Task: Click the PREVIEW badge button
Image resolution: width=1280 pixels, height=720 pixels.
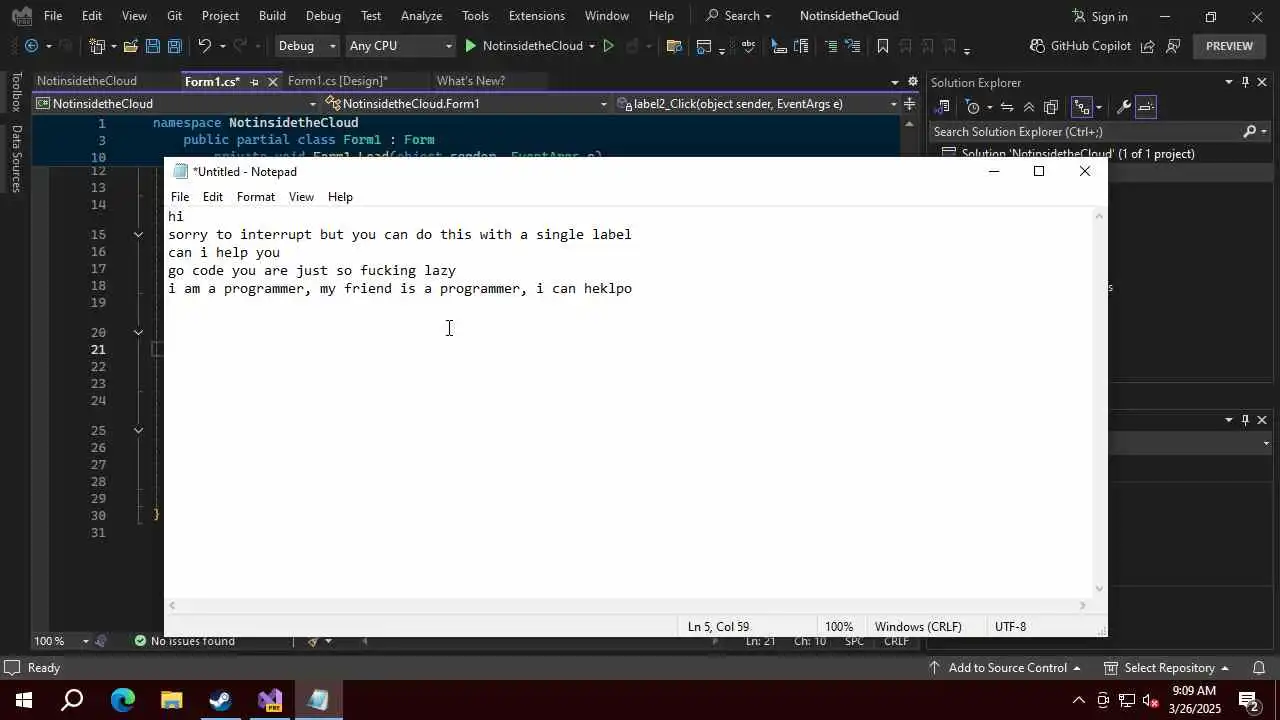Action: 1229,46
